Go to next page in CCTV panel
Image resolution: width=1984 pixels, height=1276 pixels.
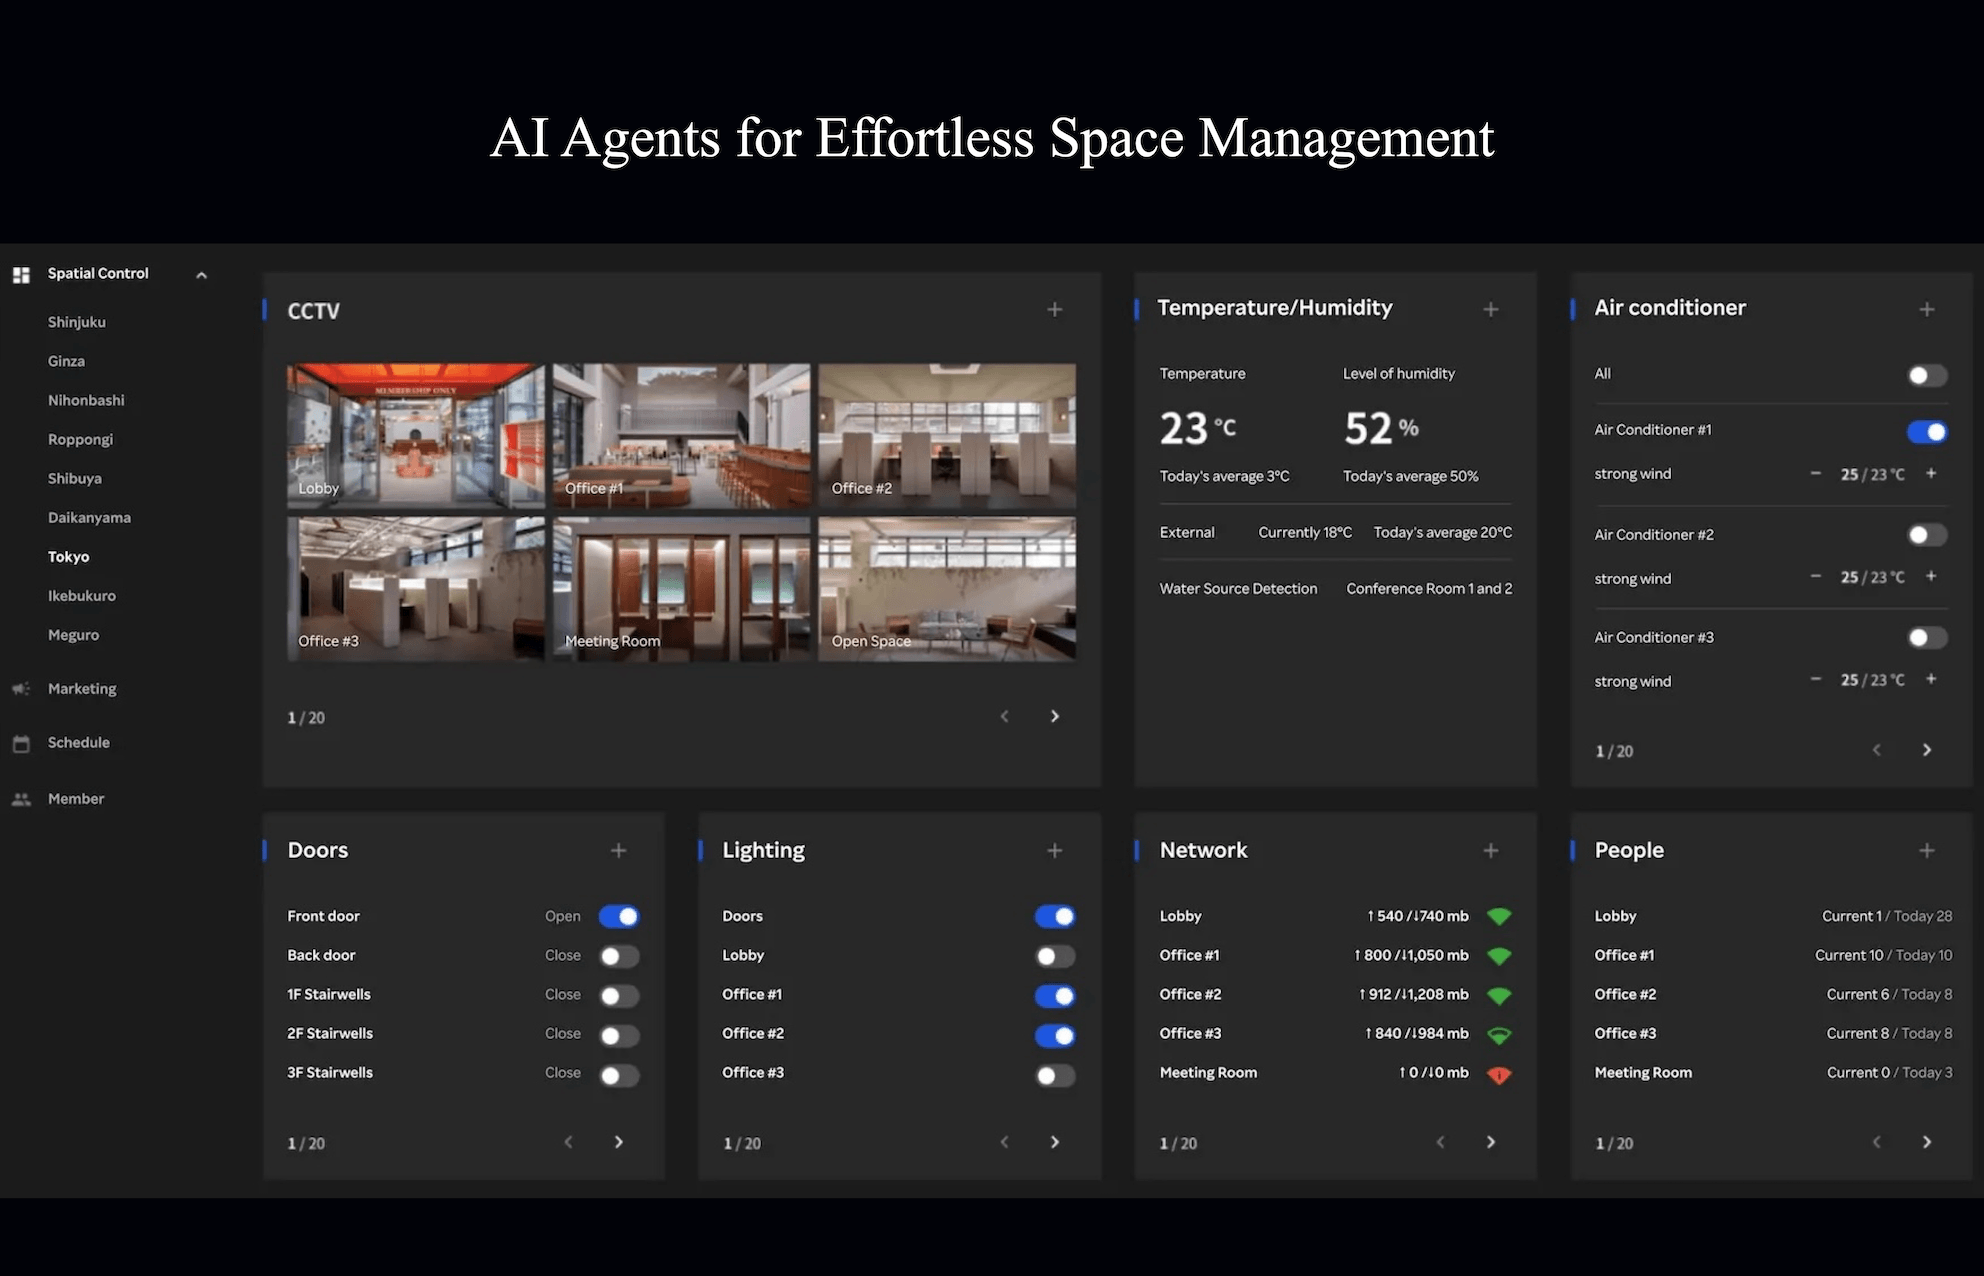coord(1054,716)
